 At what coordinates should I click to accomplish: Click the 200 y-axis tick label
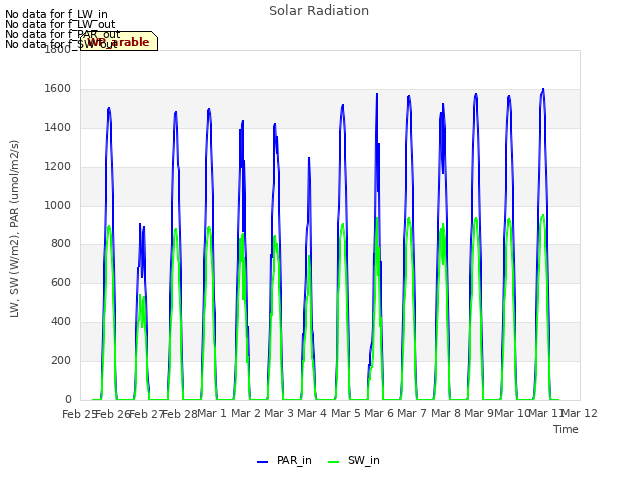click(61, 360)
